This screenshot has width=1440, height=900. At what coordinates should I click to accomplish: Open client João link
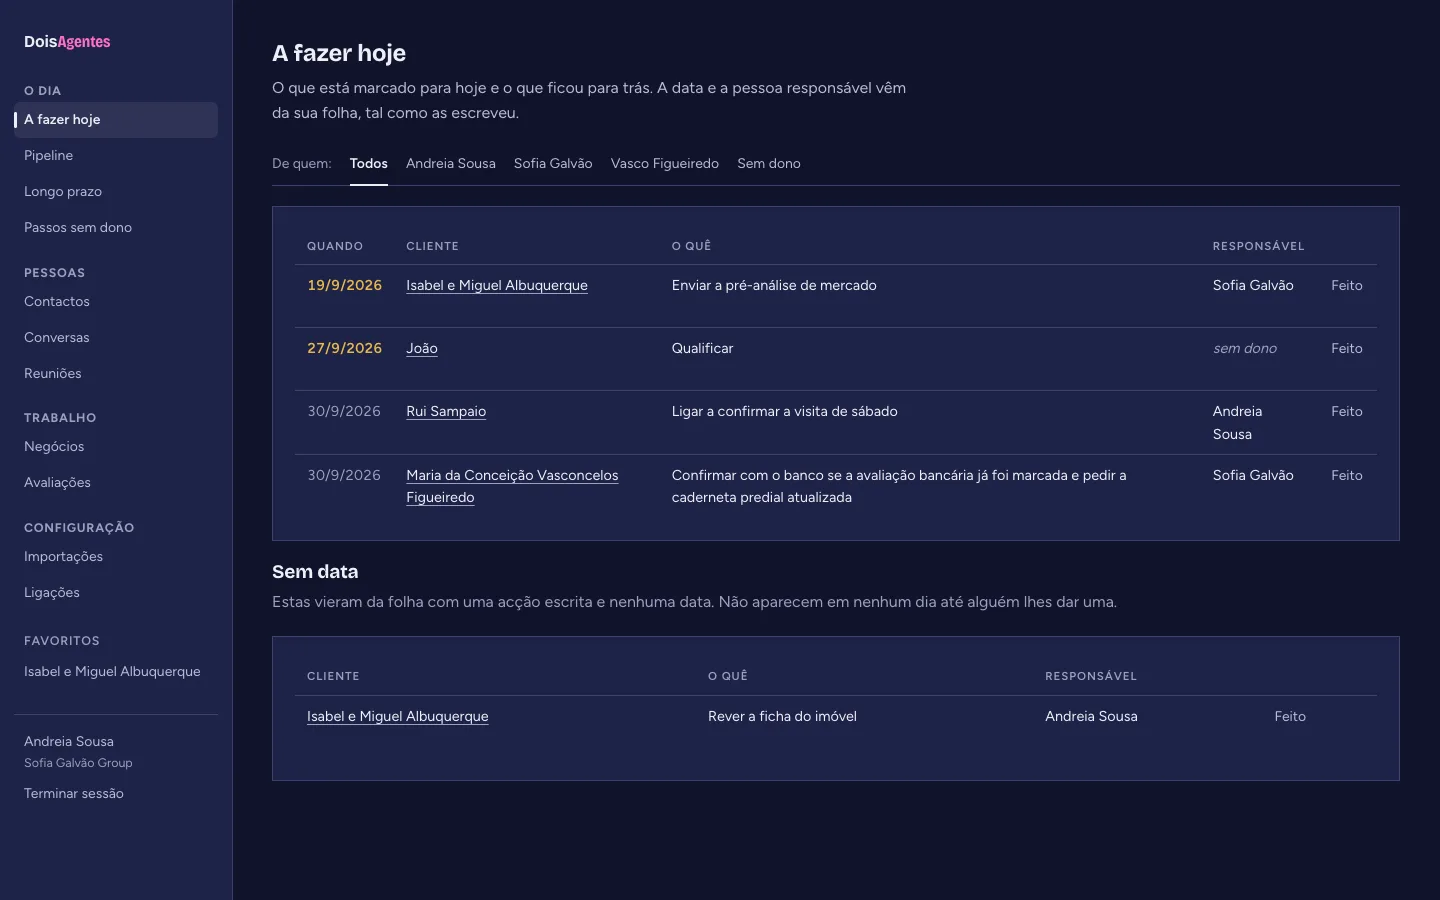pos(422,349)
